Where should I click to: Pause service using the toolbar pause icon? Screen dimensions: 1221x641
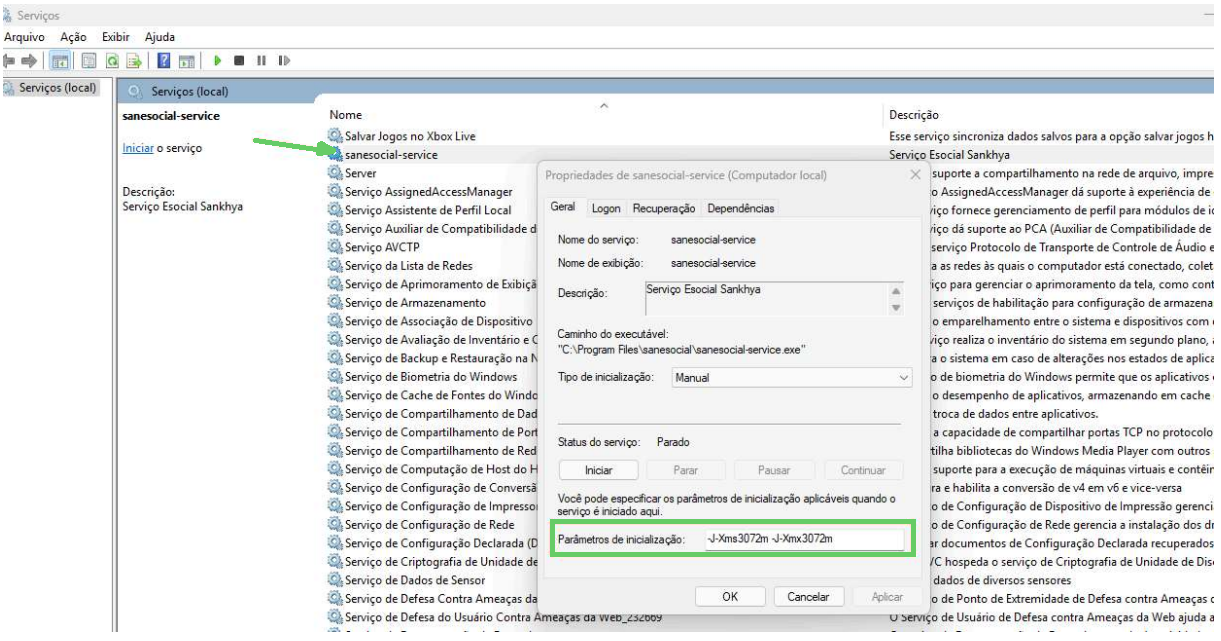coord(262,61)
